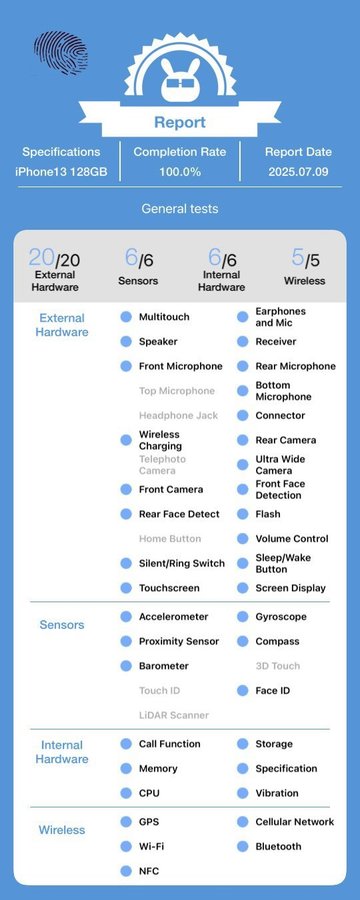Switch to the Sensors 6/6 summary
Viewport: 360px width, 900px height.
[x=138, y=266]
